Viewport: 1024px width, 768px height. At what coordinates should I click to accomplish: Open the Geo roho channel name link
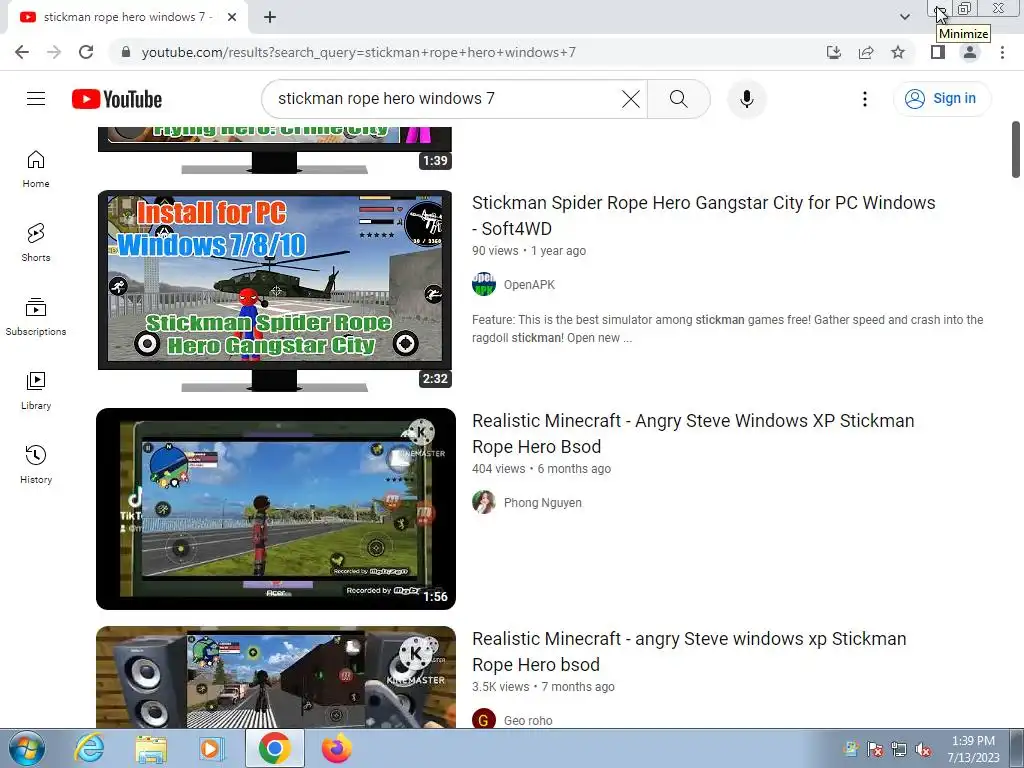click(x=528, y=720)
